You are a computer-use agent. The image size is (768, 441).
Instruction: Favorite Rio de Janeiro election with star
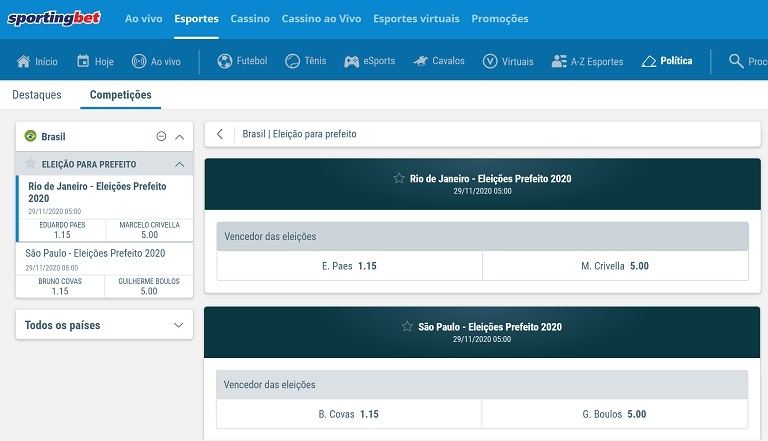[399, 178]
